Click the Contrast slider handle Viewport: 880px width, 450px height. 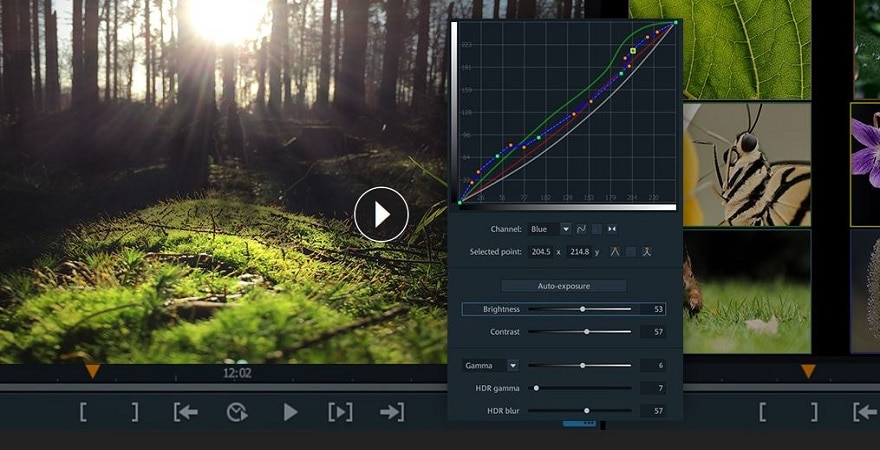click(x=587, y=331)
